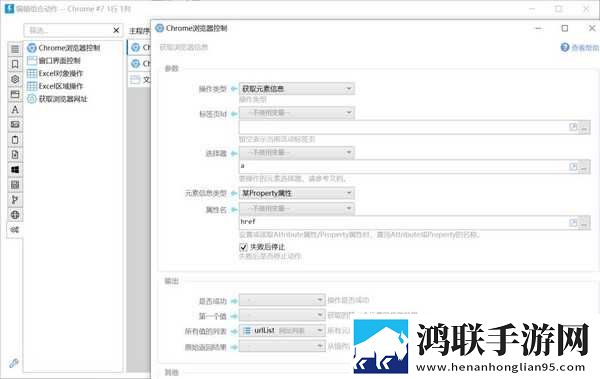The height and width of the screenshot is (379, 600).
Task: Select Chrome浏览器控制 in action list
Action: tap(64, 48)
